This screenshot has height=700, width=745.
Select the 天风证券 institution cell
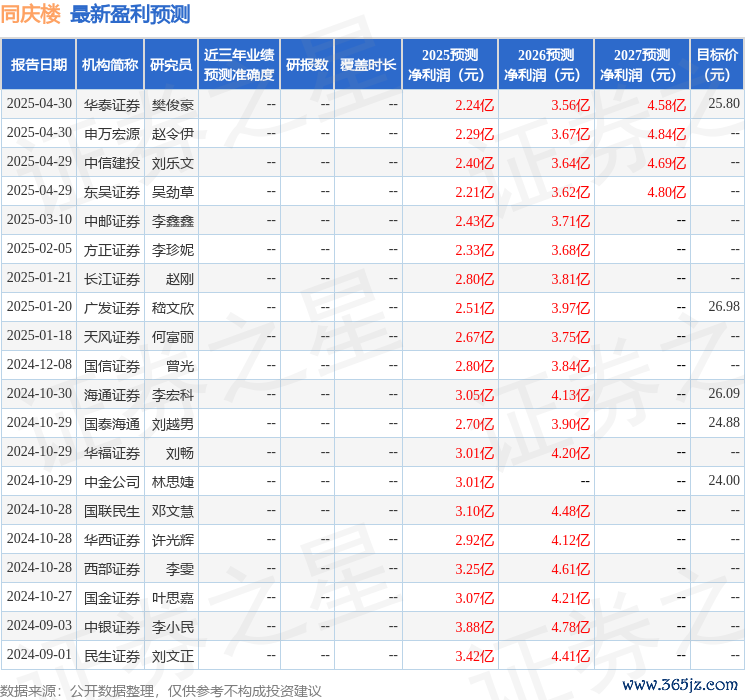[112, 336]
